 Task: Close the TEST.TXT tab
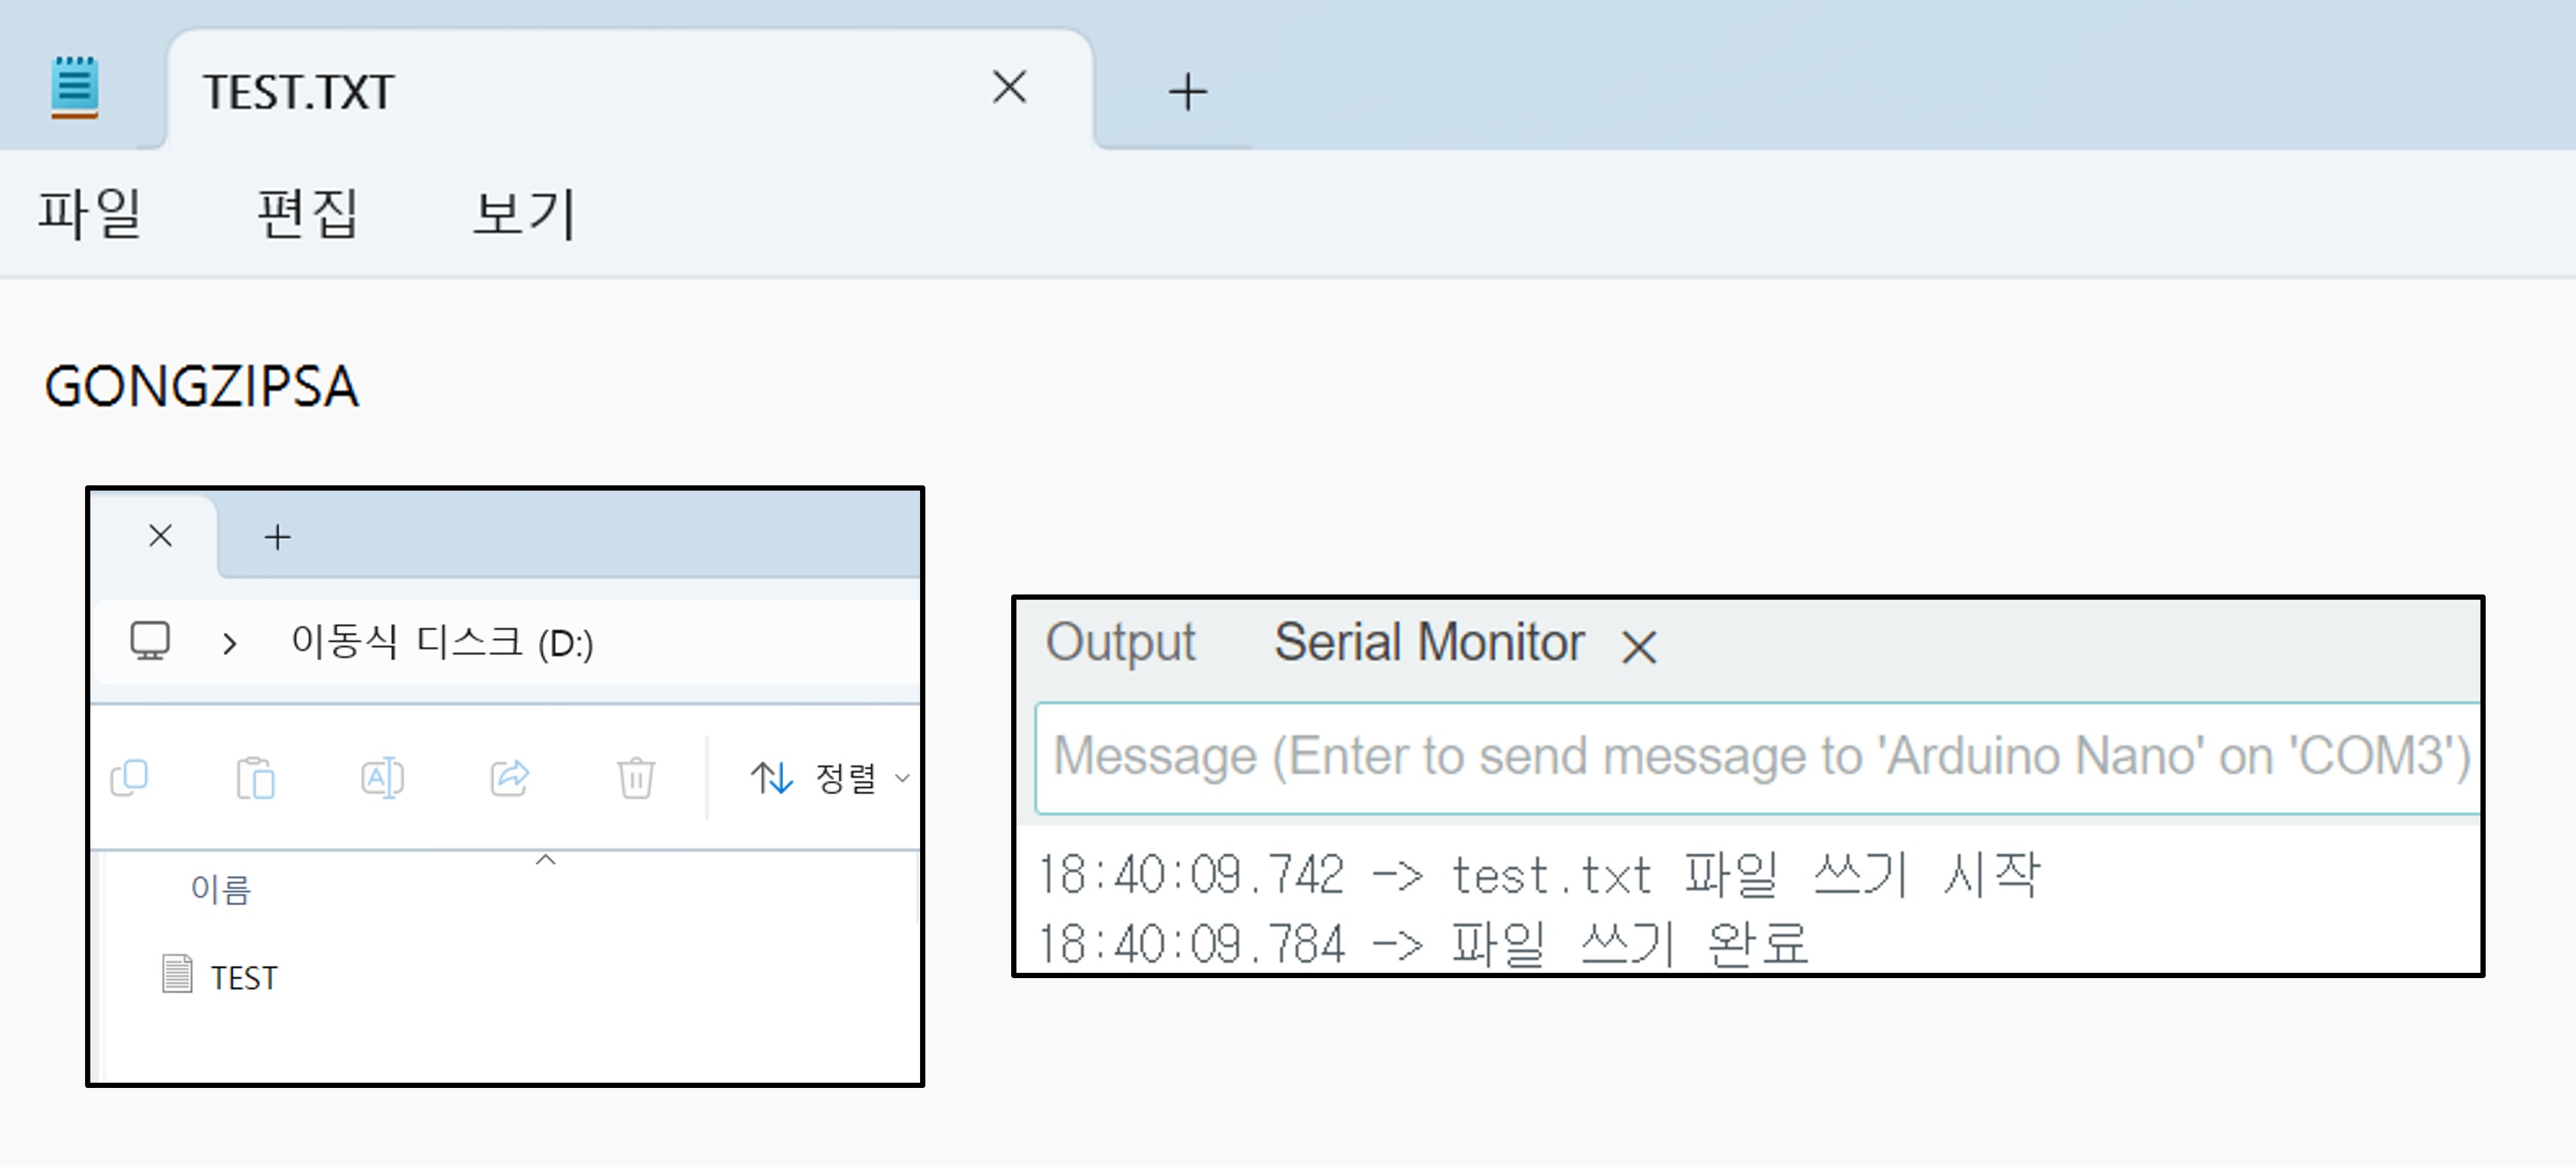tap(1009, 87)
